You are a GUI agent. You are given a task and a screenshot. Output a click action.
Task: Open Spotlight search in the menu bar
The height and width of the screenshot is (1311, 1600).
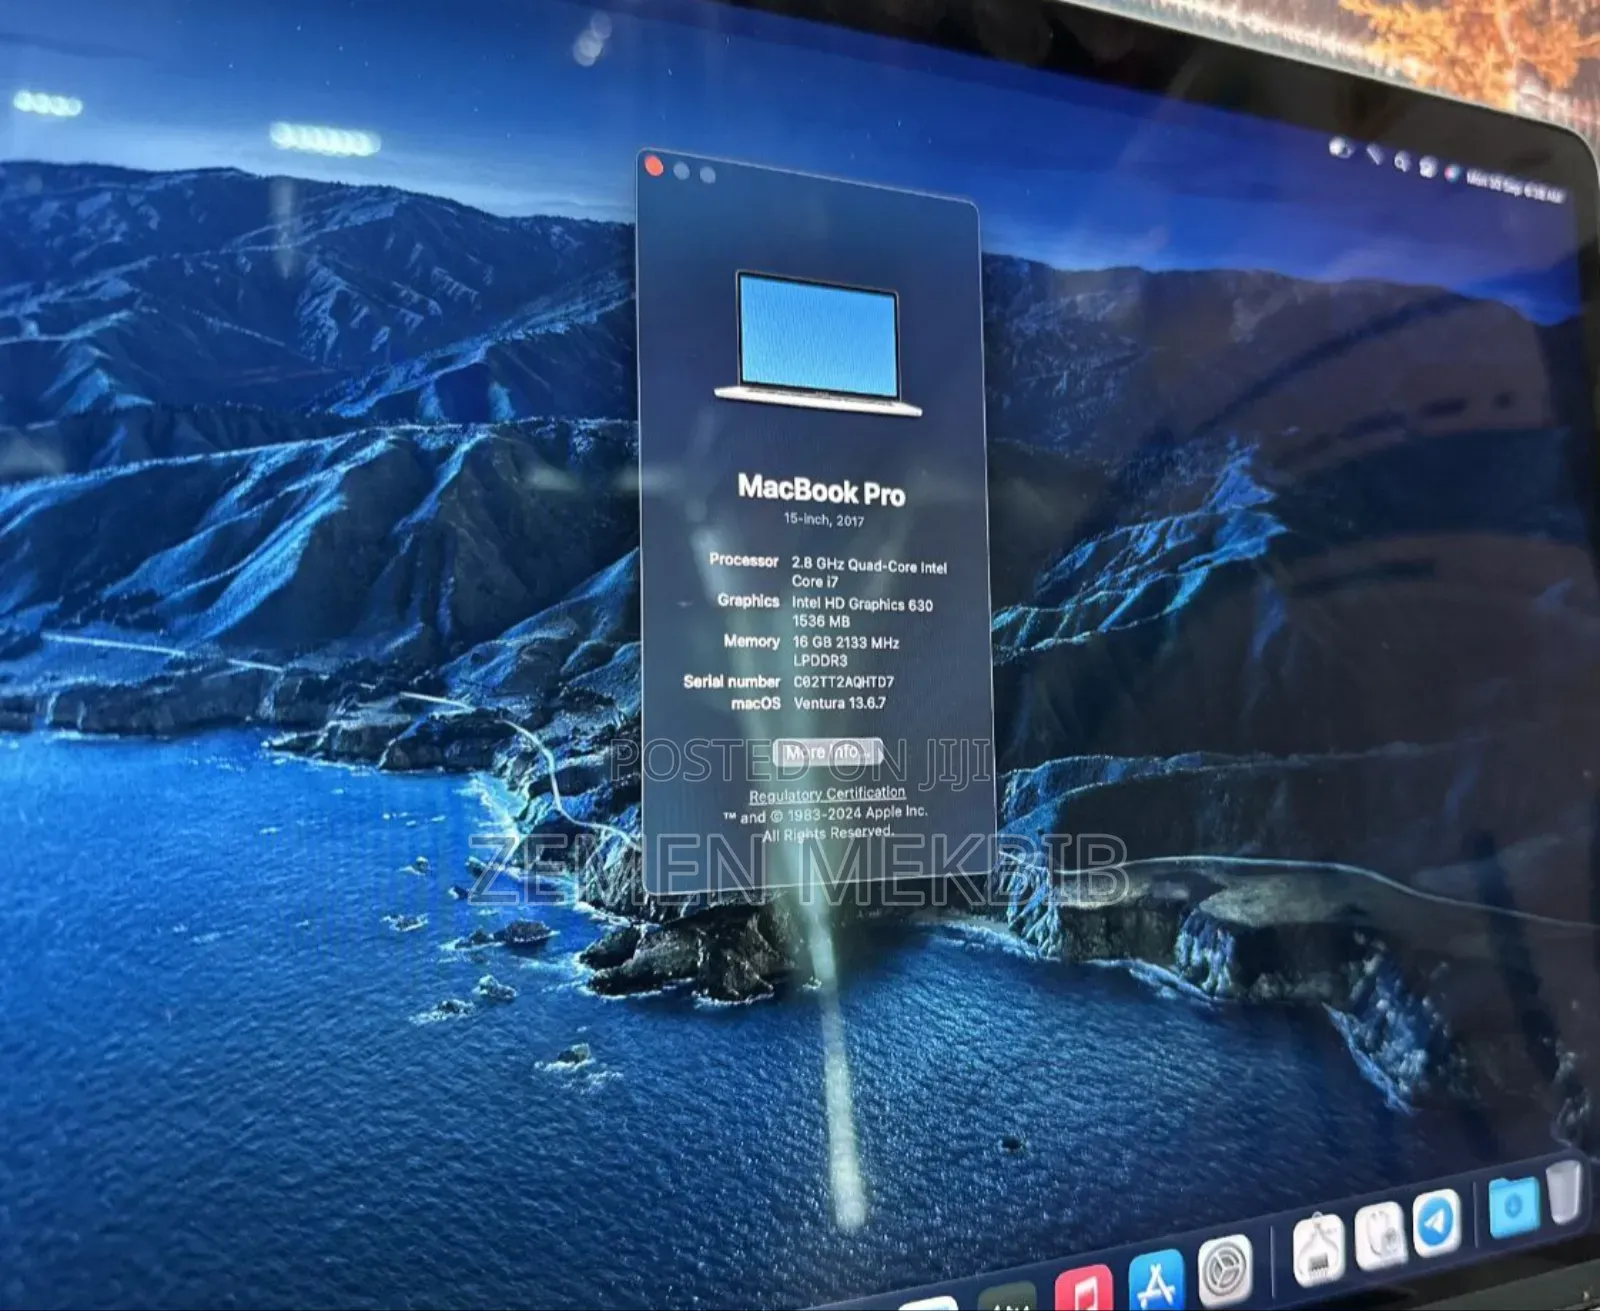1400,163
